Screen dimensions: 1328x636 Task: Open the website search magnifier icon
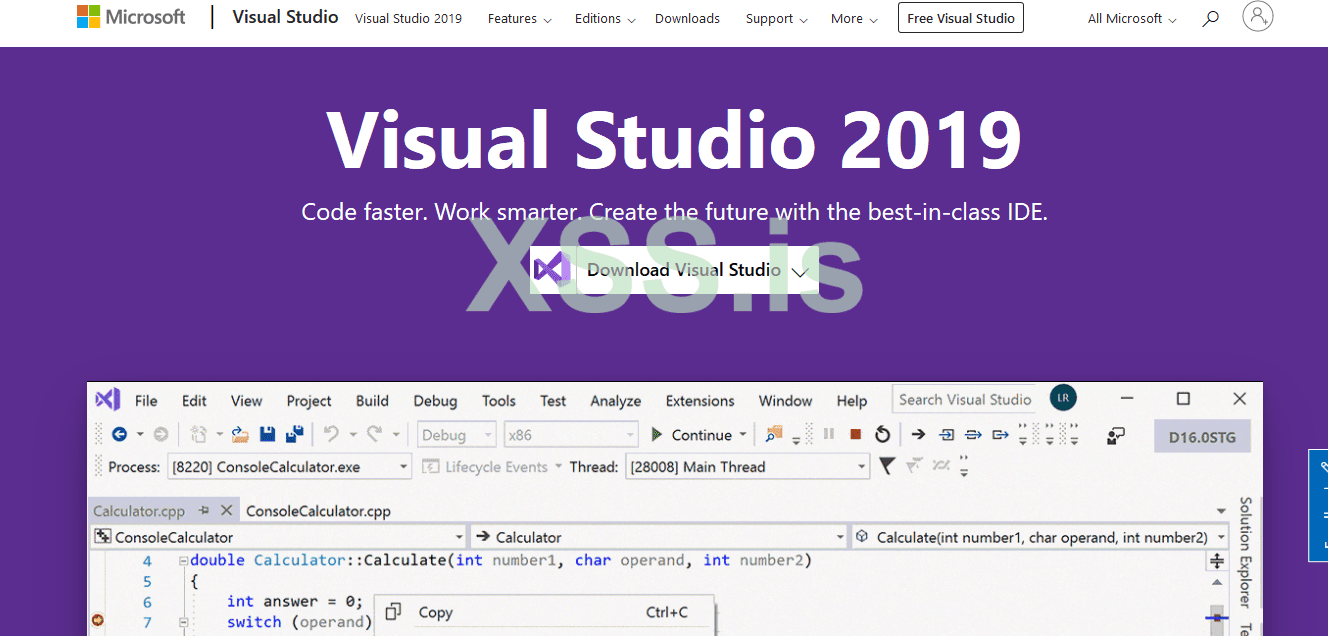[x=1210, y=18]
